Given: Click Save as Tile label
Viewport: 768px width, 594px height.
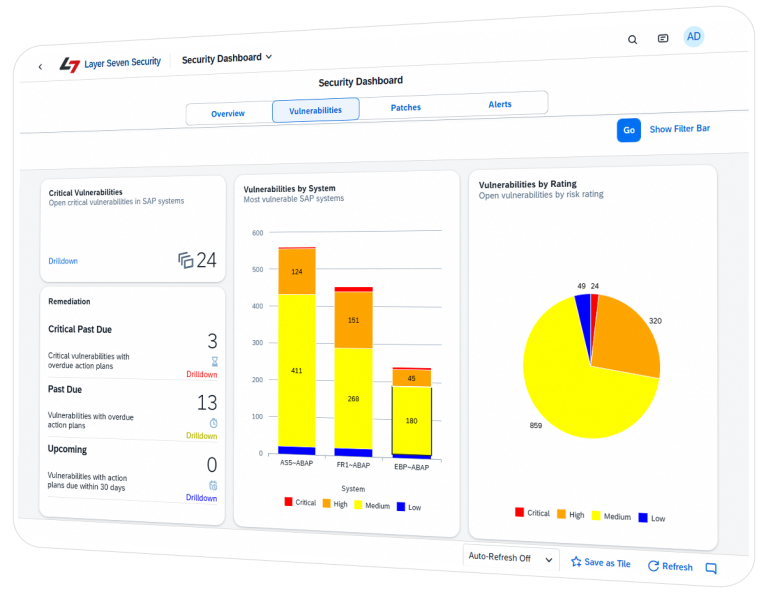Looking at the screenshot, I should (x=607, y=563).
